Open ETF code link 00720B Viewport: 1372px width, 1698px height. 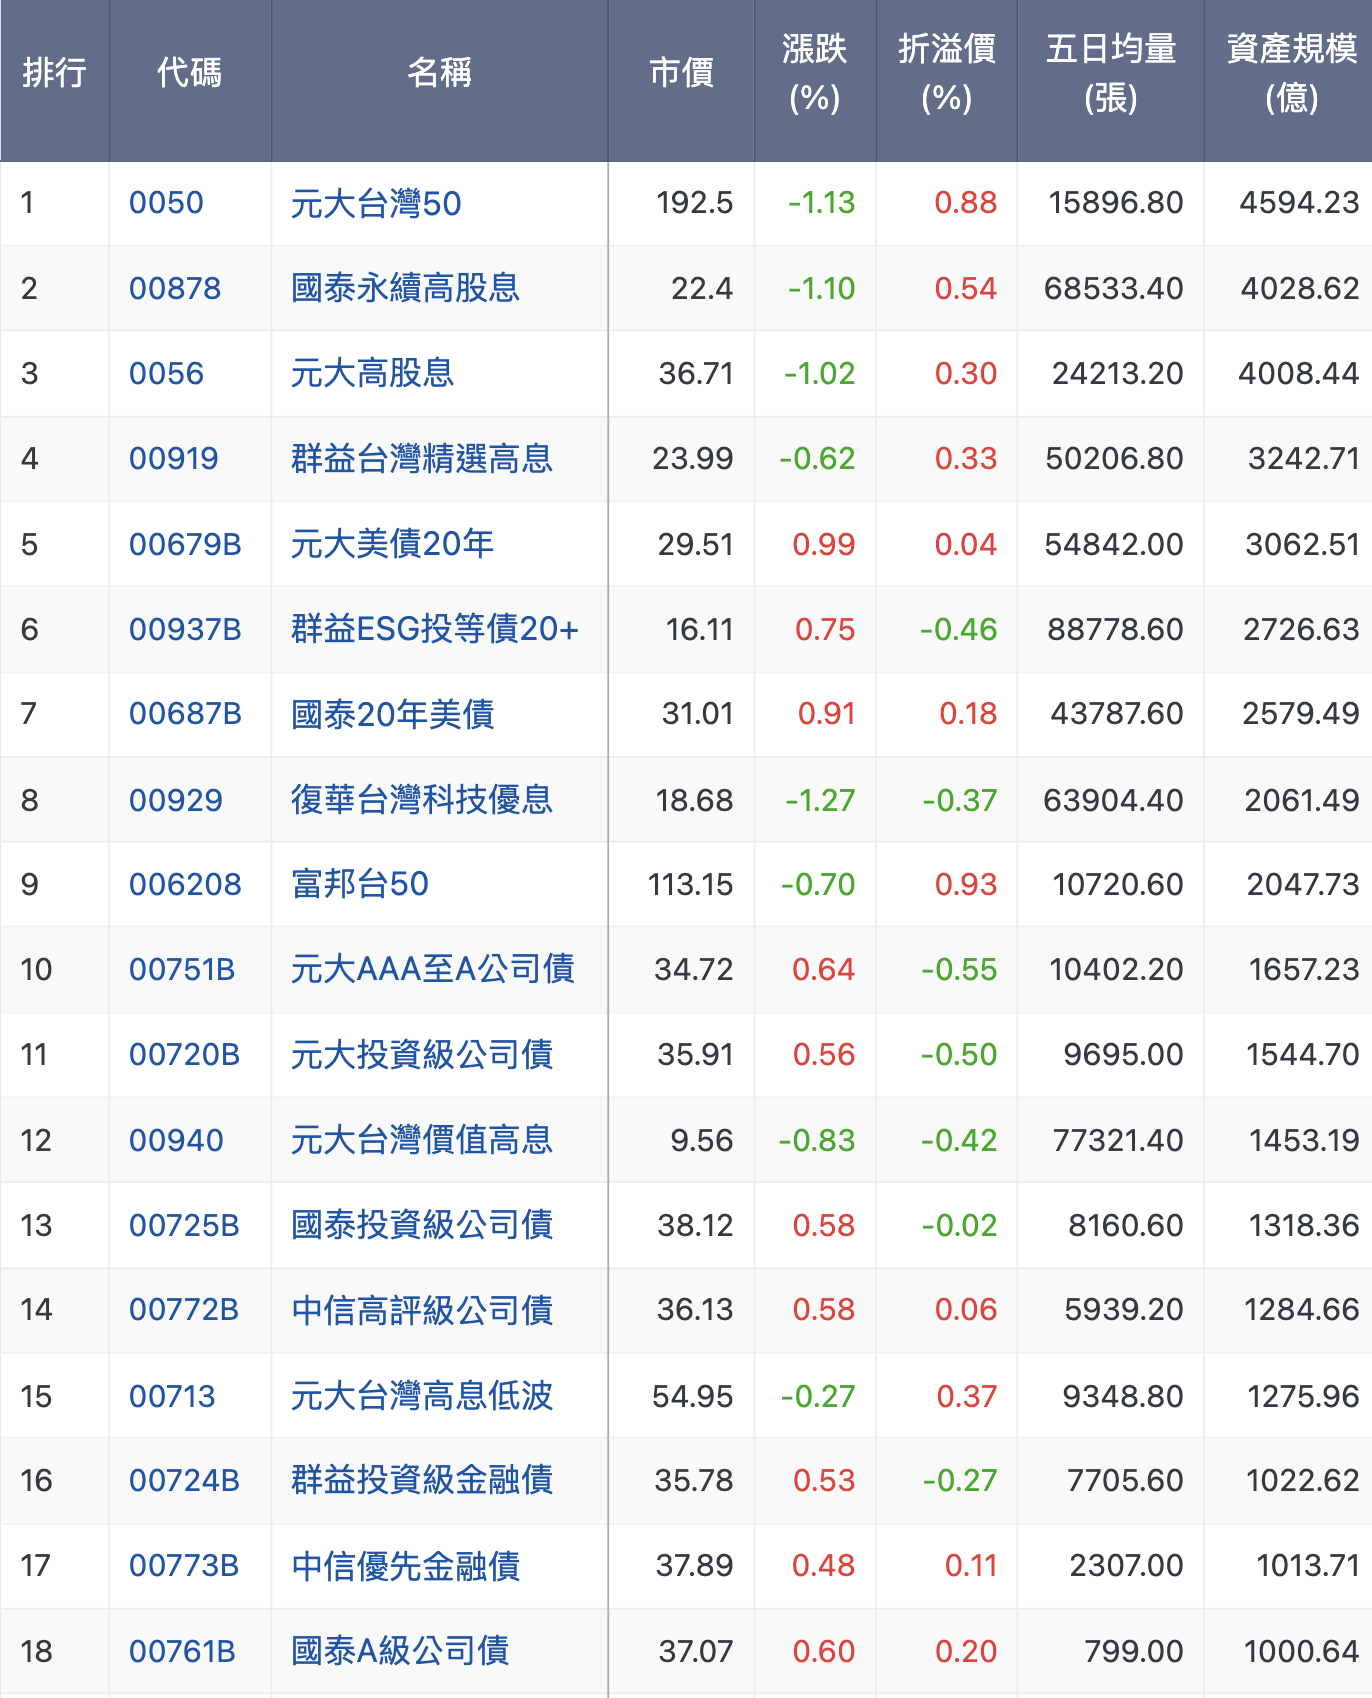184,1054
